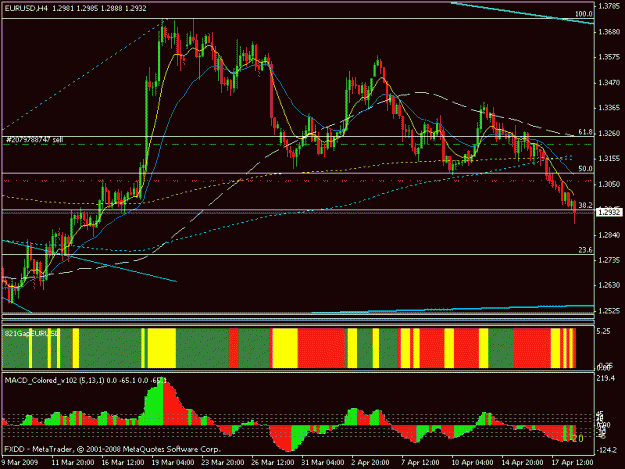Viewport: 625px width, 469px height.
Task: Click price axis value 1.3680
Action: [x=609, y=32]
